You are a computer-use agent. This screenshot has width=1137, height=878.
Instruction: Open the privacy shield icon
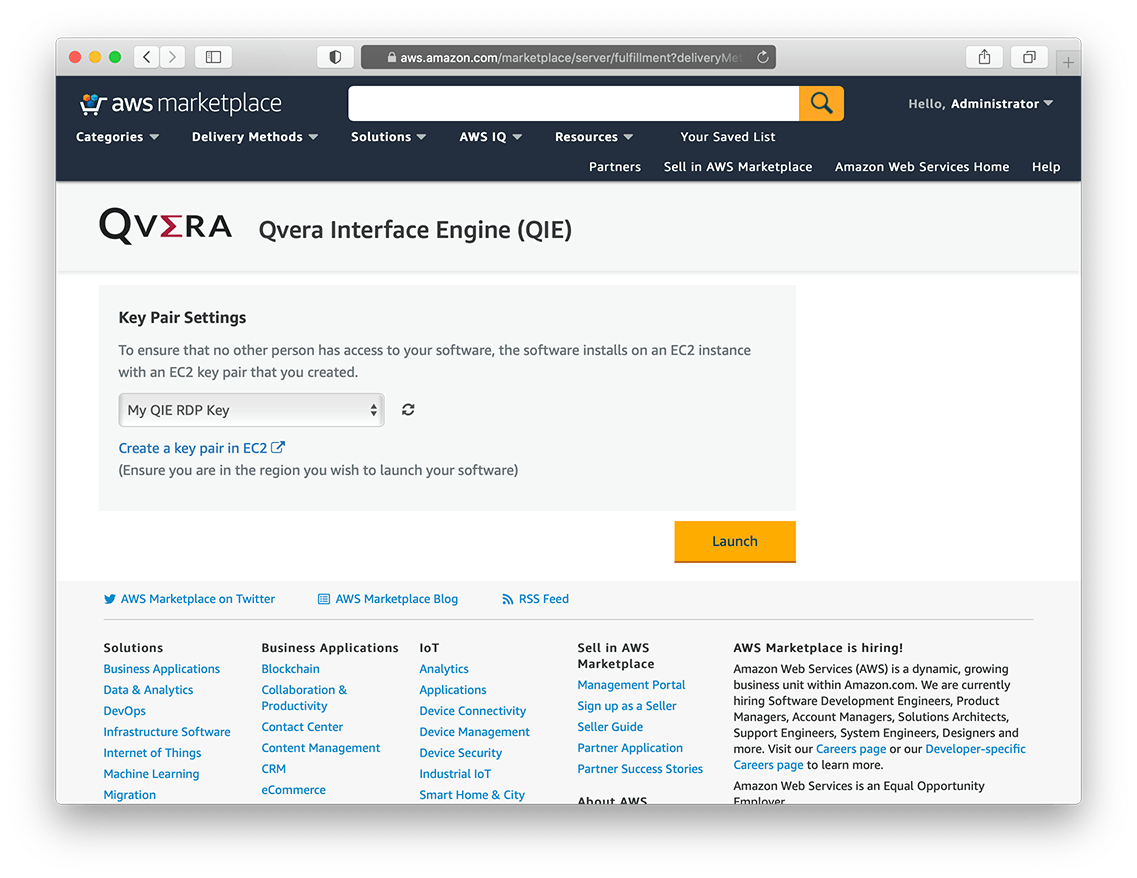tap(335, 57)
